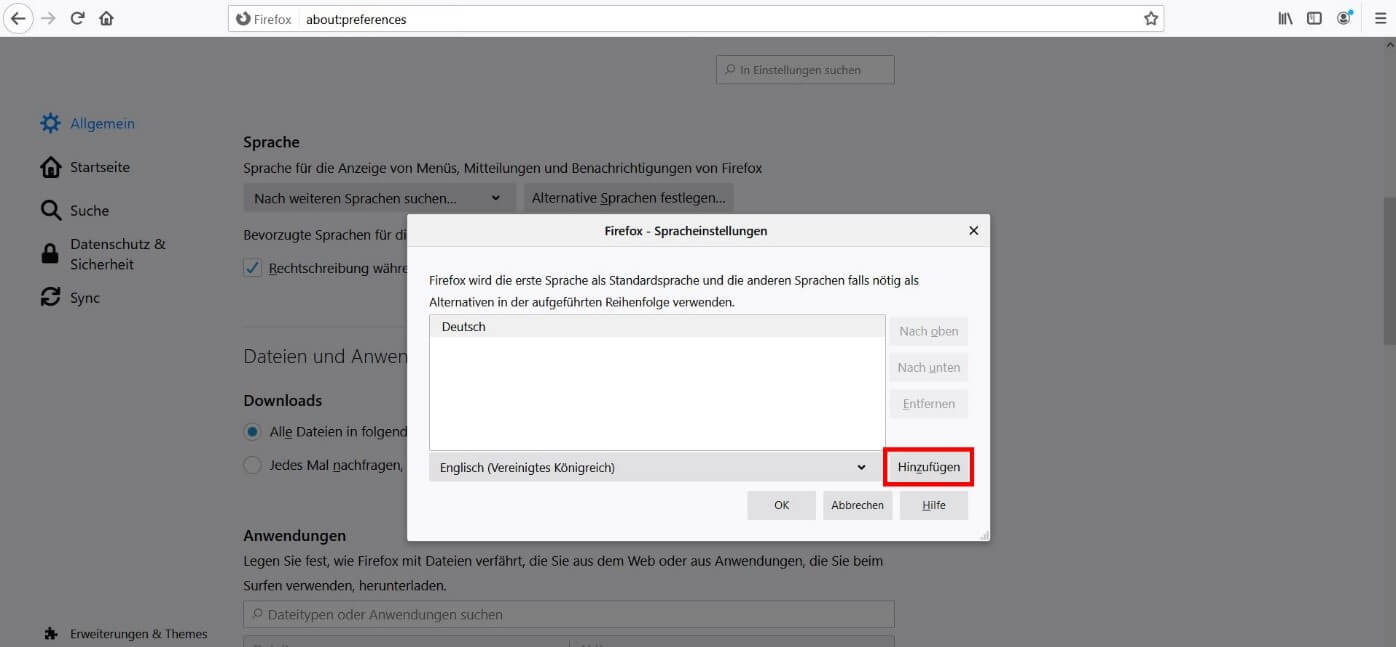Toggle the sidebar icon in the toolbar

coord(1315,18)
